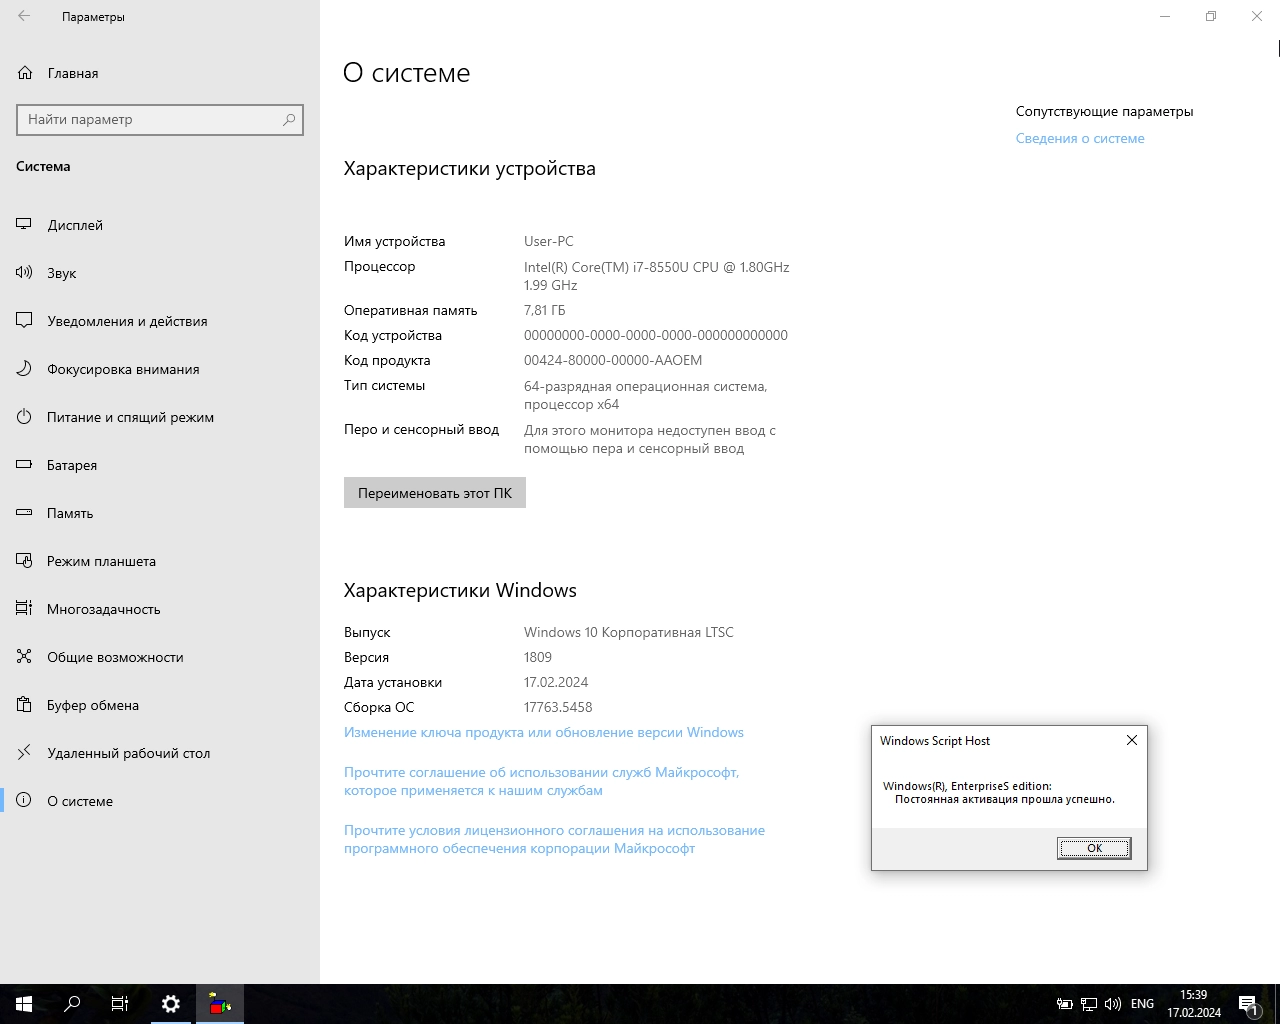
Task: Open the Главная home icon
Action: point(25,73)
